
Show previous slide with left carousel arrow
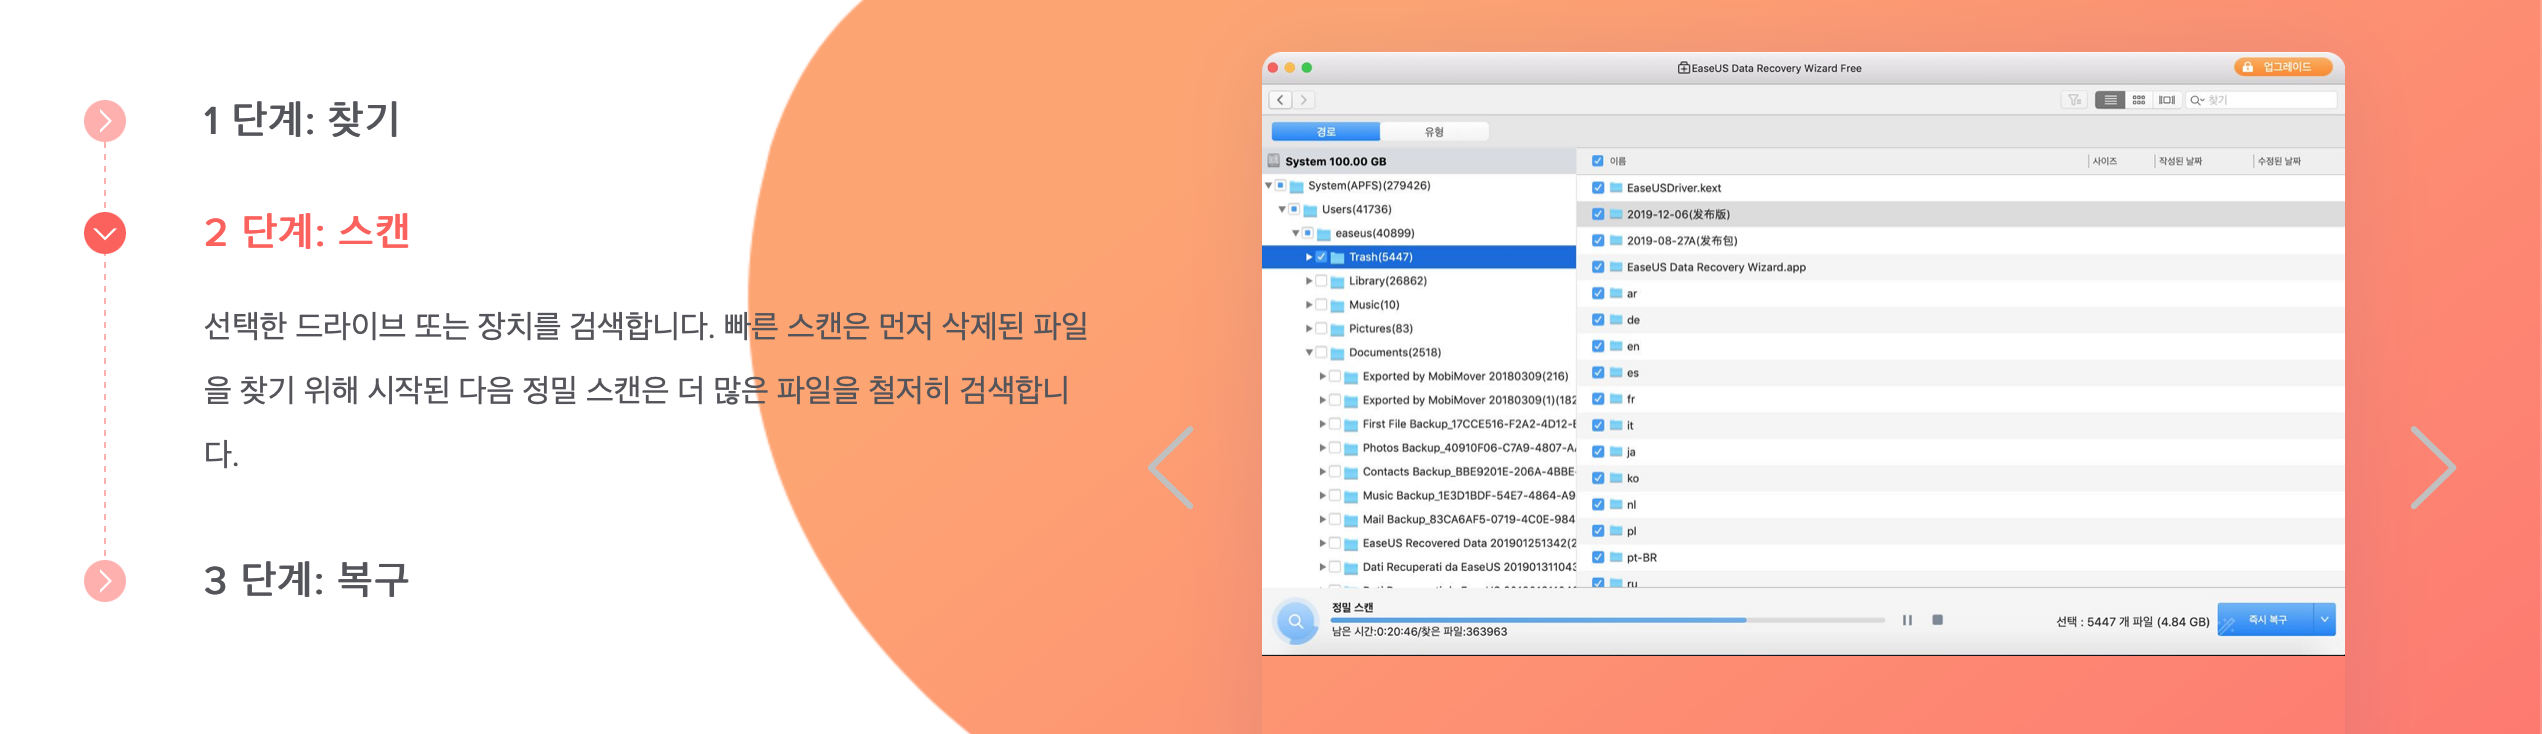coord(1171,468)
